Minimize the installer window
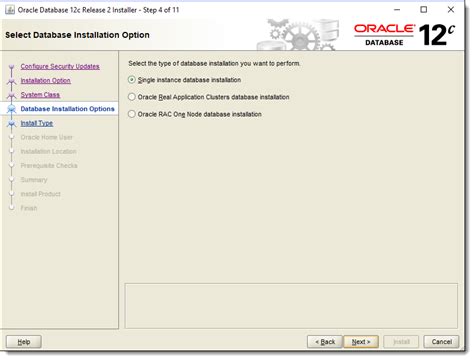Screen dimensions: 474x360 tap(397, 10)
